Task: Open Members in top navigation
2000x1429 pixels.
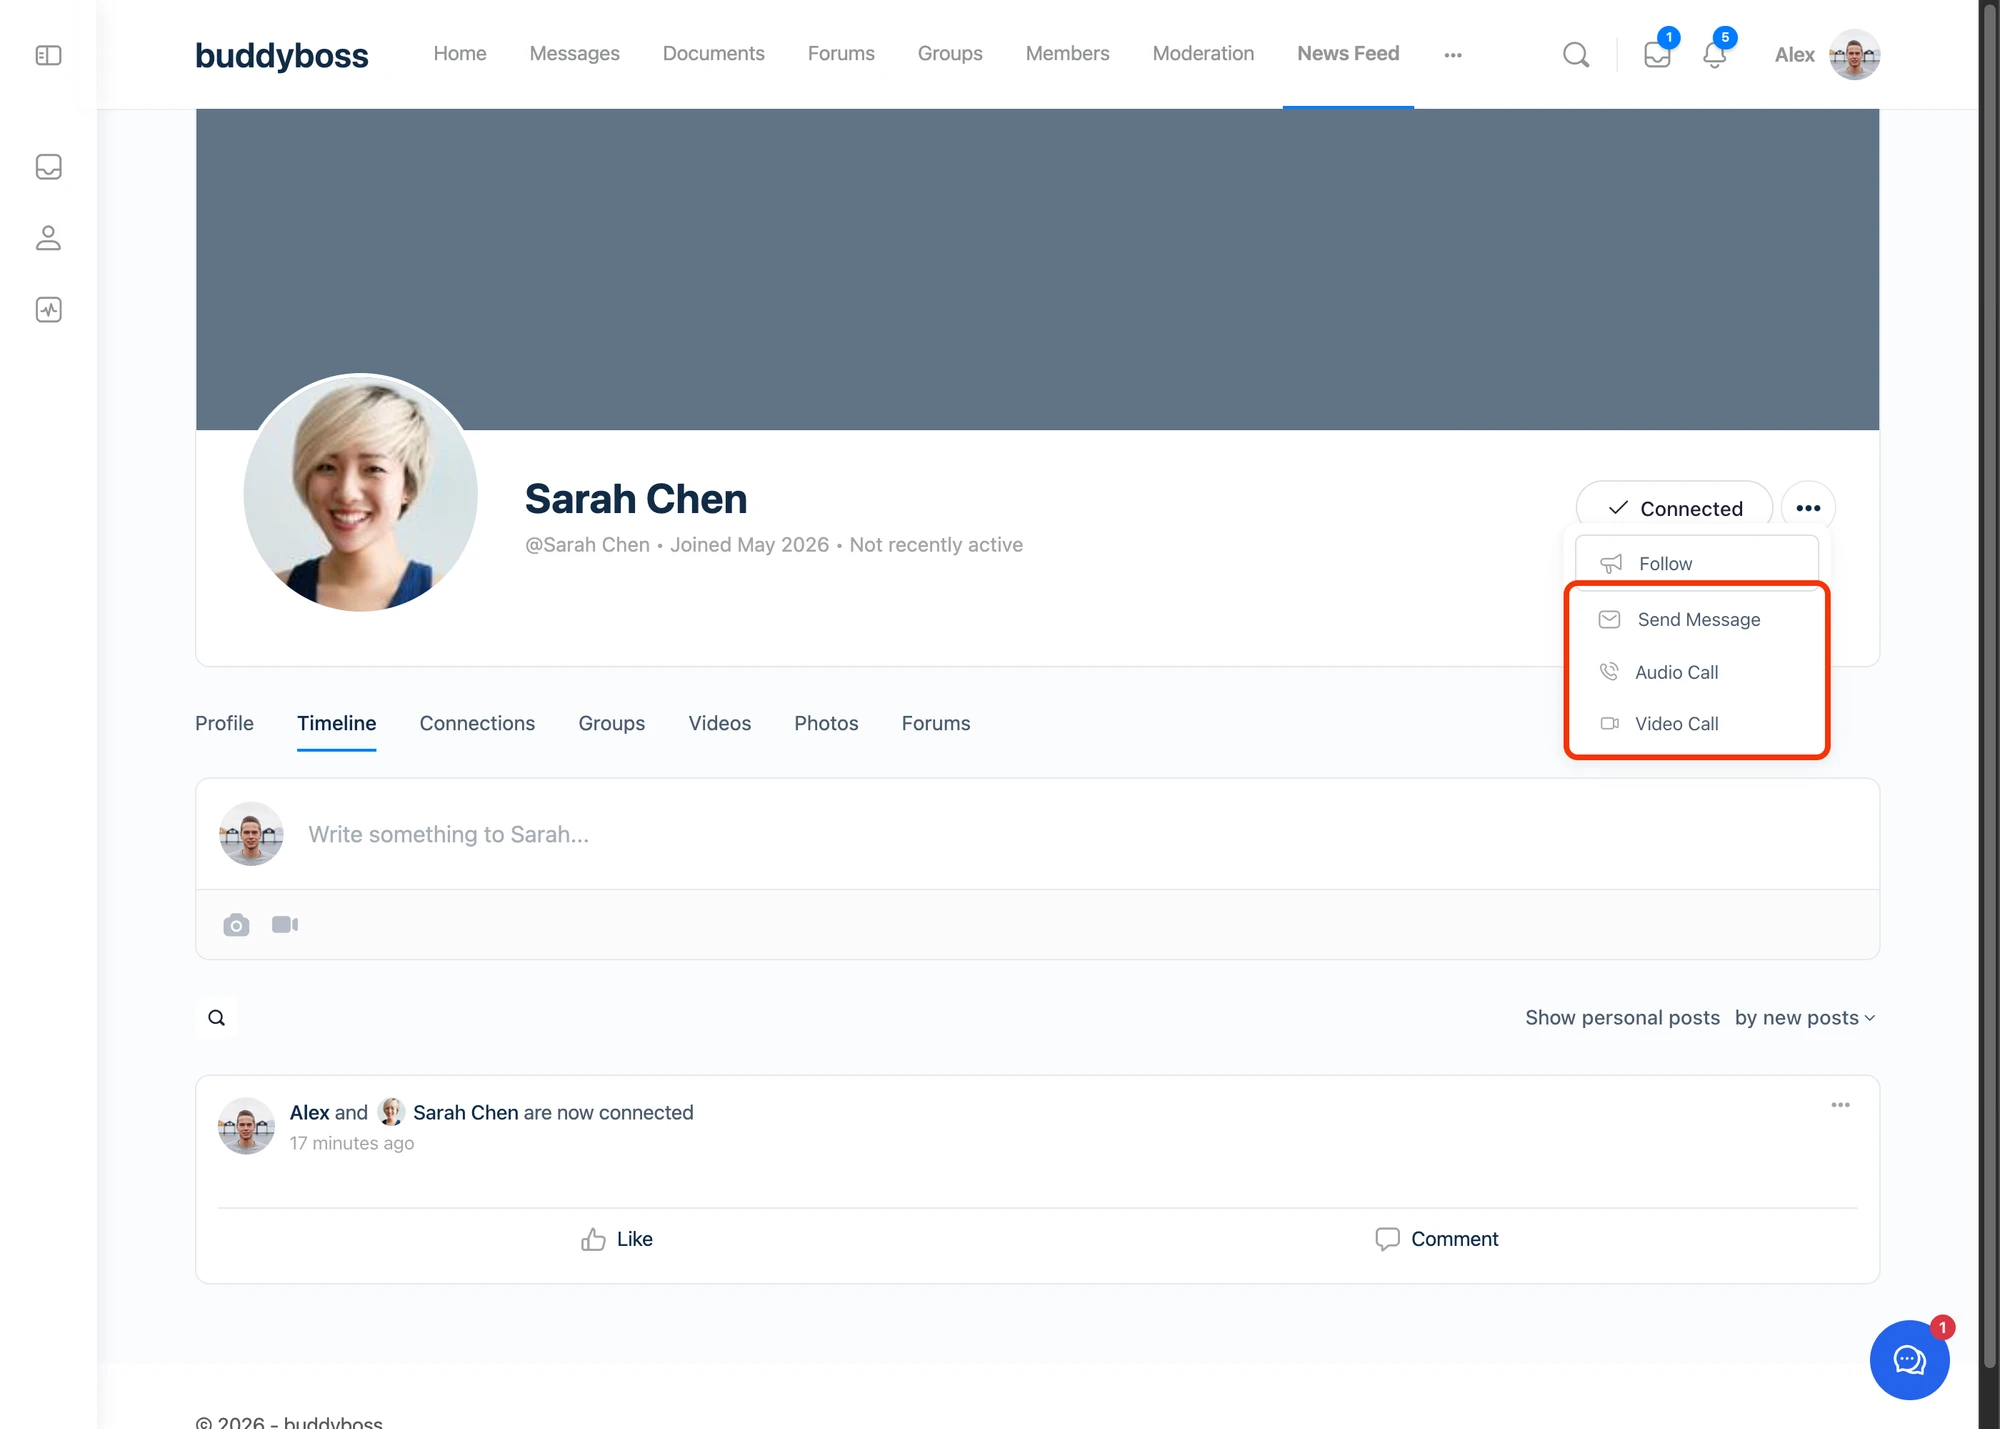Action: 1067,53
